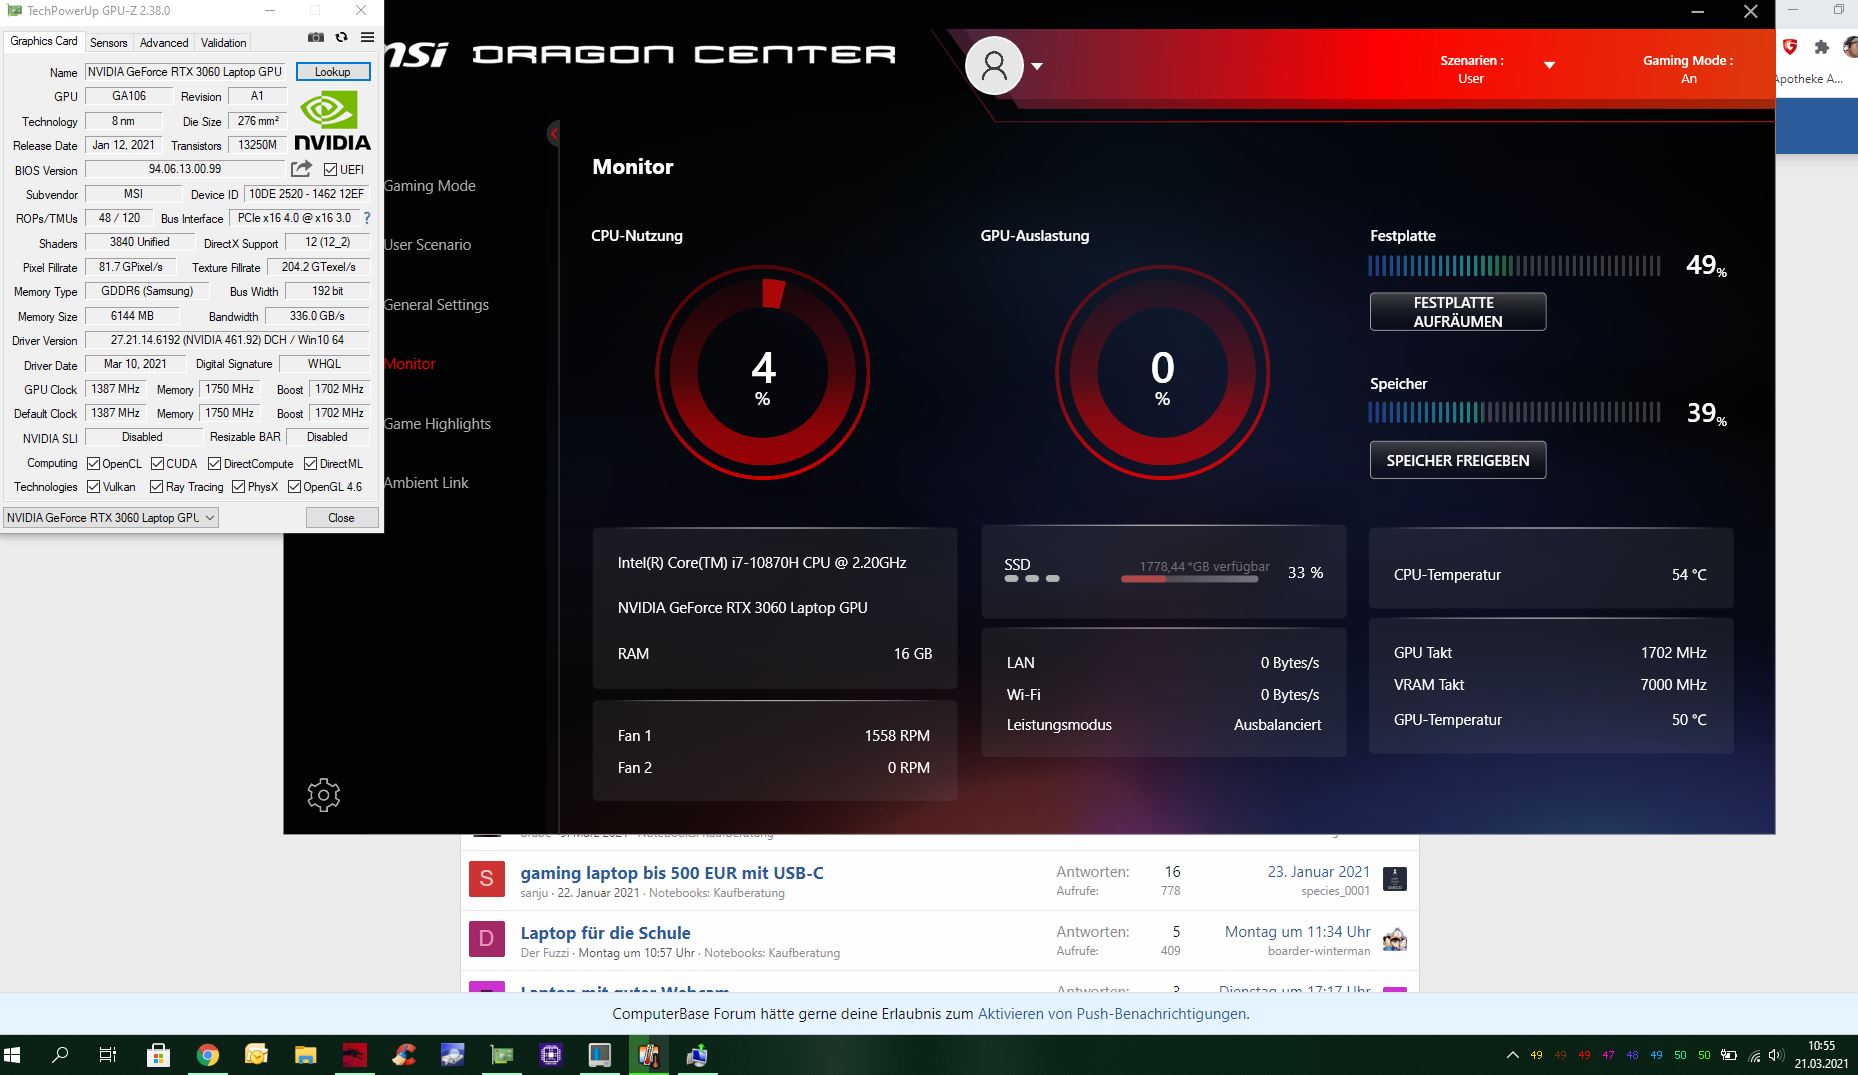The image size is (1858, 1075).
Task: Click the Dragon Center user profile avatar
Action: pos(994,66)
